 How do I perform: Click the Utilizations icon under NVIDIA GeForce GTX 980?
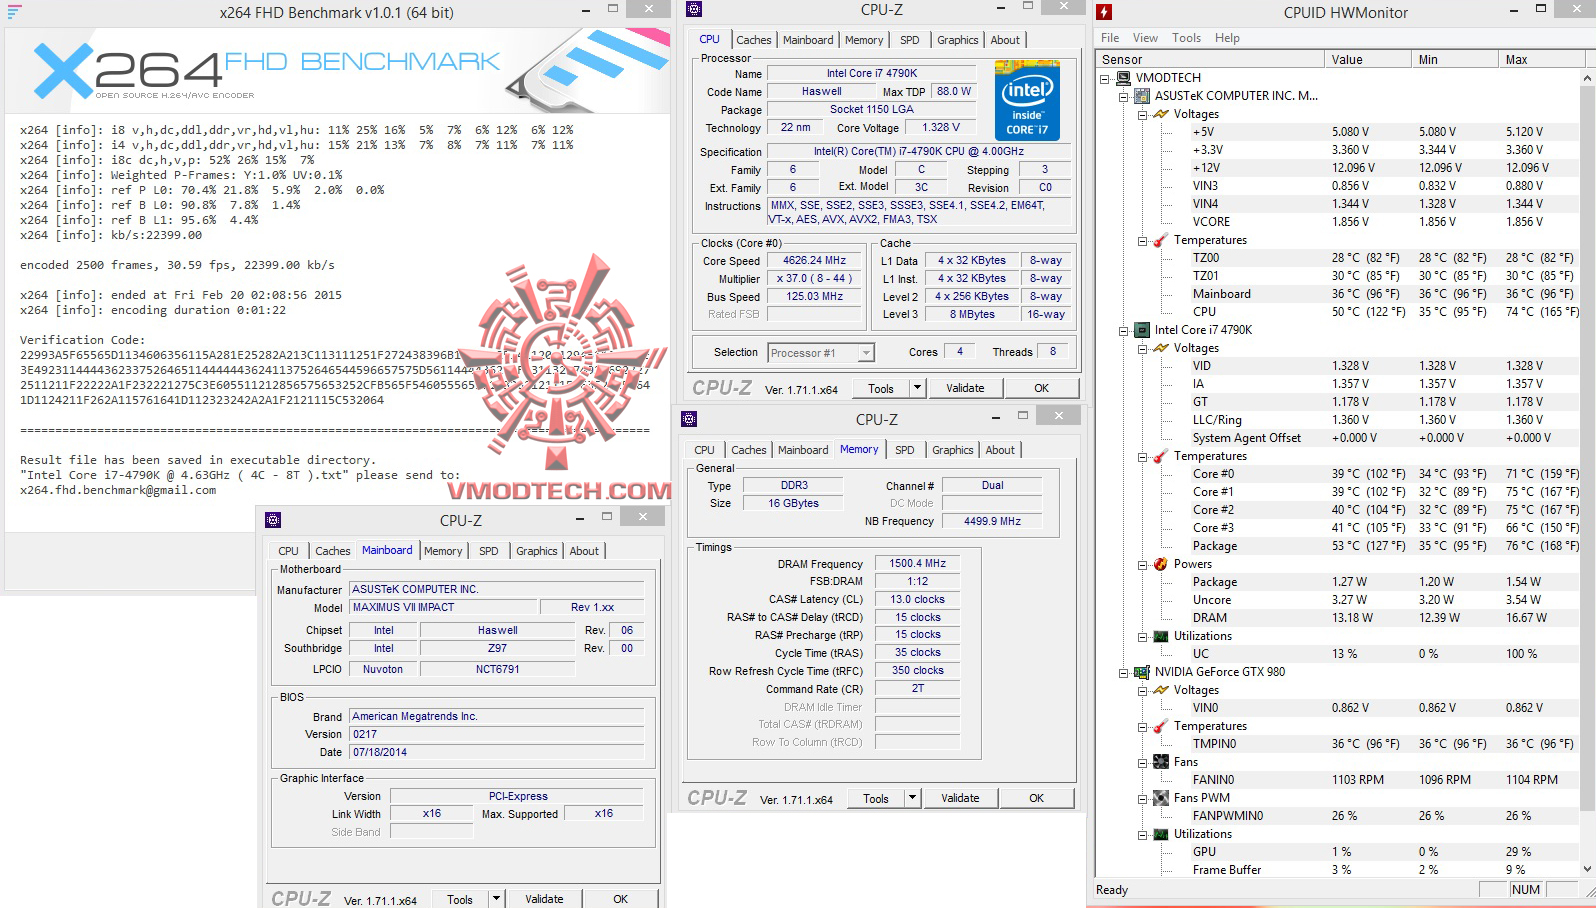[1160, 834]
